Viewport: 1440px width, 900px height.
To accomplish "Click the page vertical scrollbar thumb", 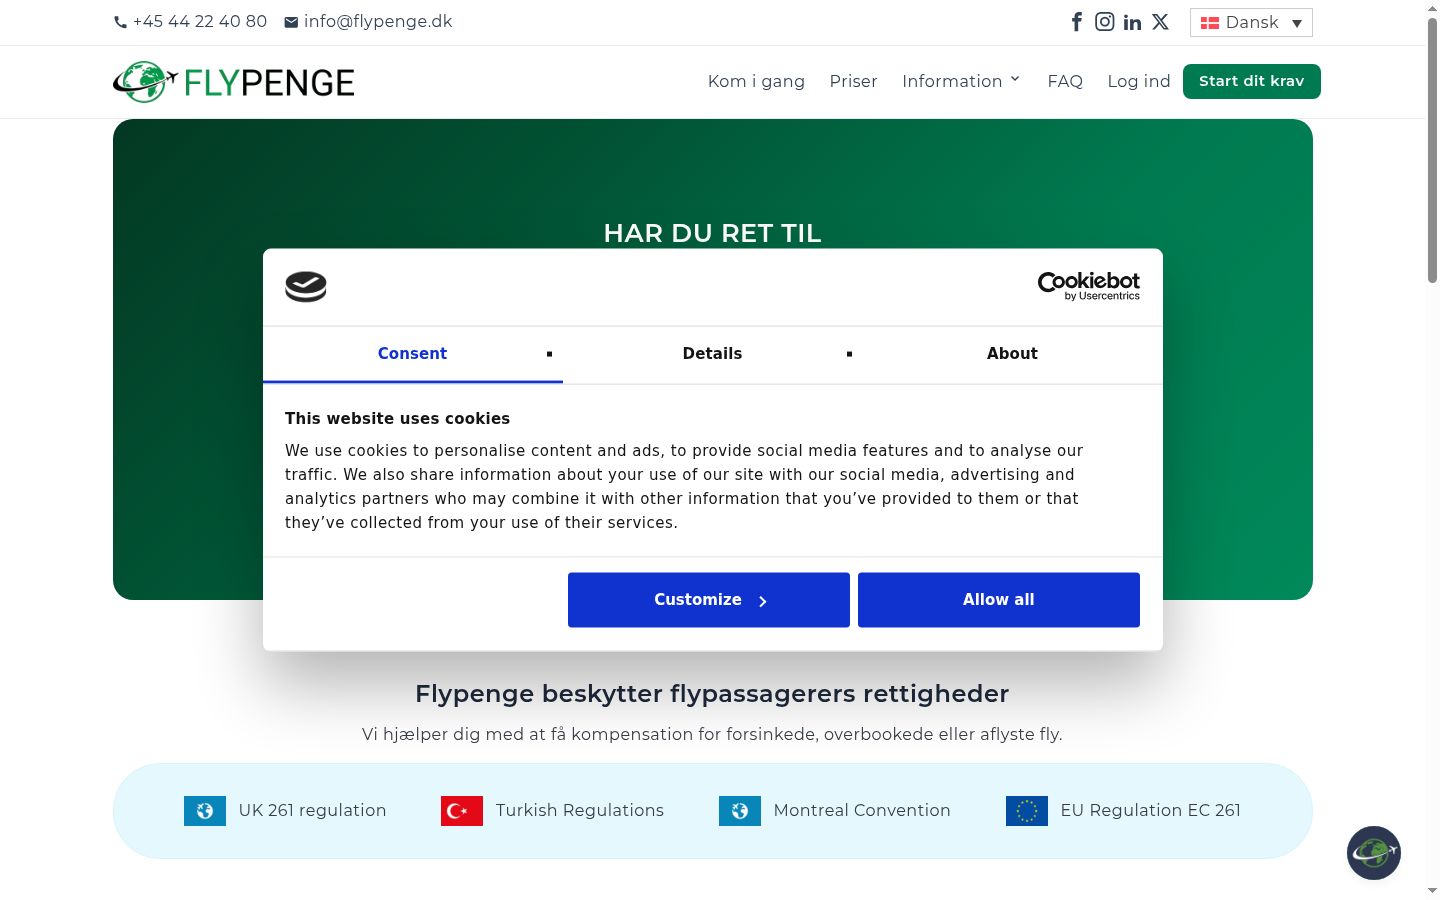I will pyautogui.click(x=1432, y=150).
